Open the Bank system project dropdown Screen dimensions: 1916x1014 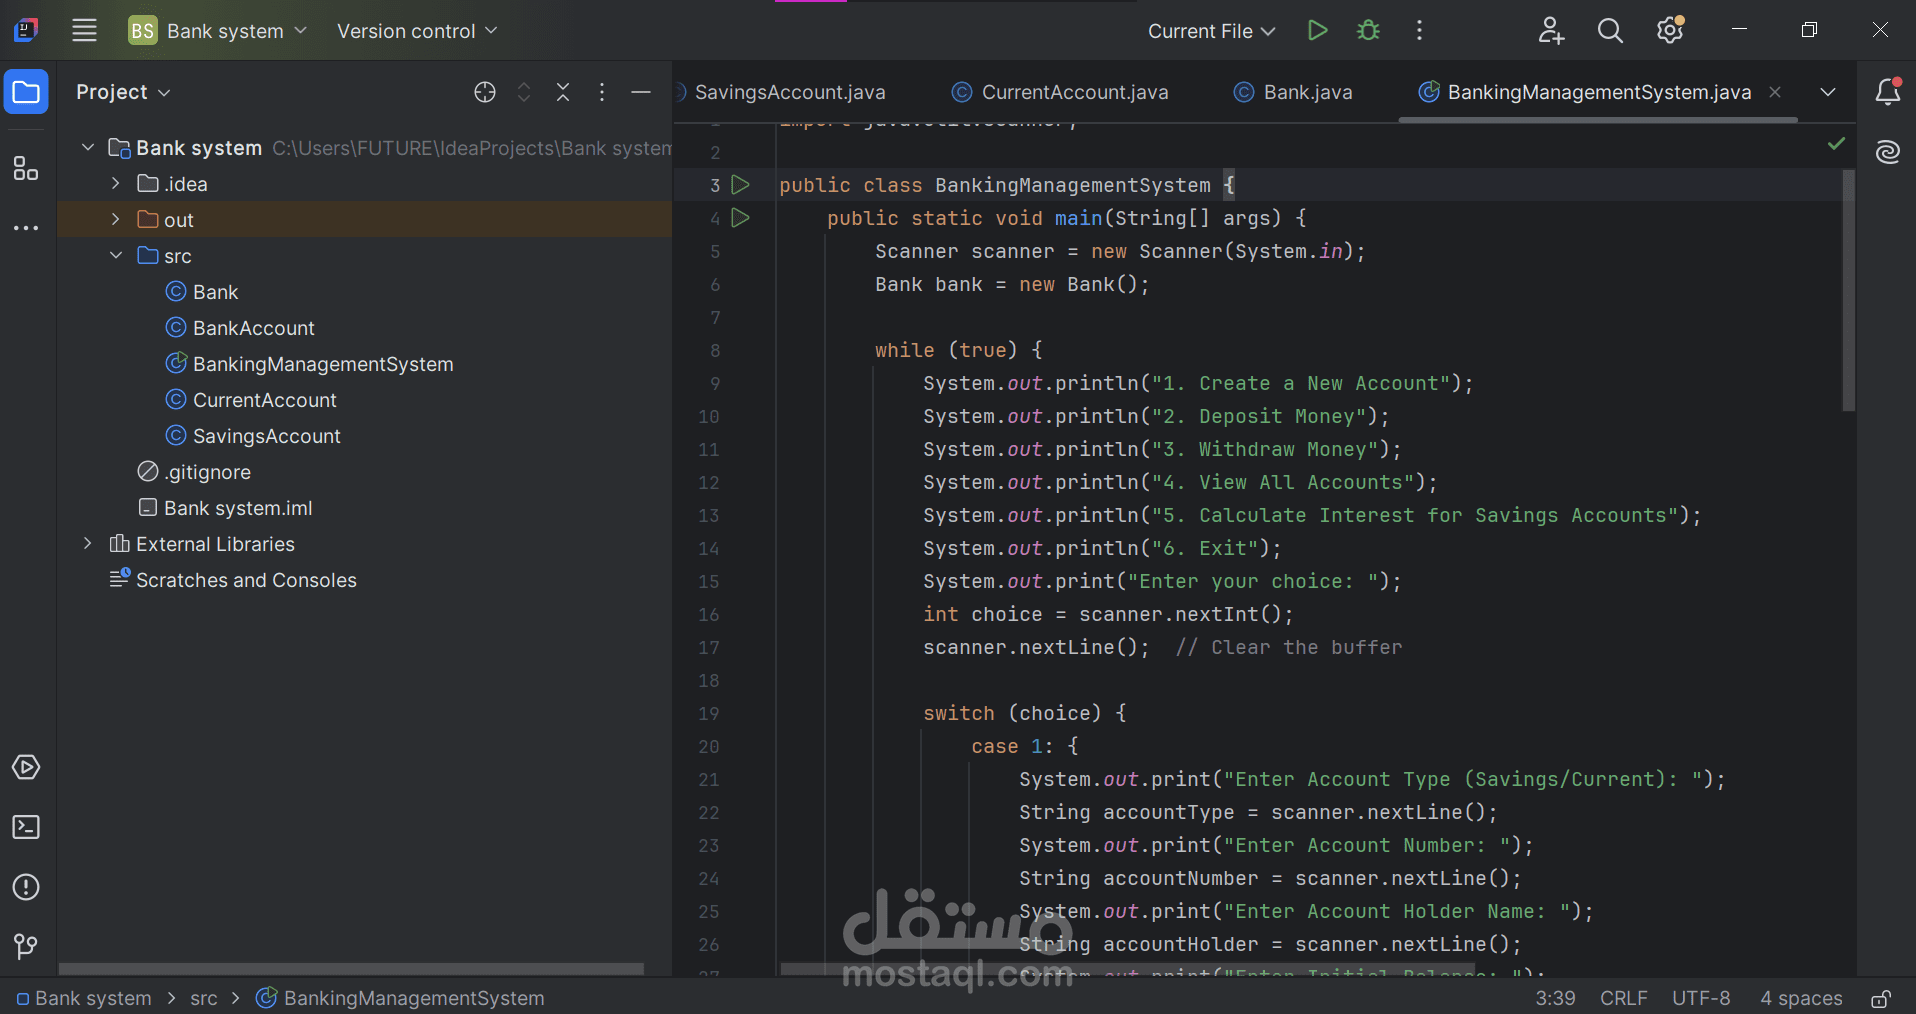pos(218,31)
